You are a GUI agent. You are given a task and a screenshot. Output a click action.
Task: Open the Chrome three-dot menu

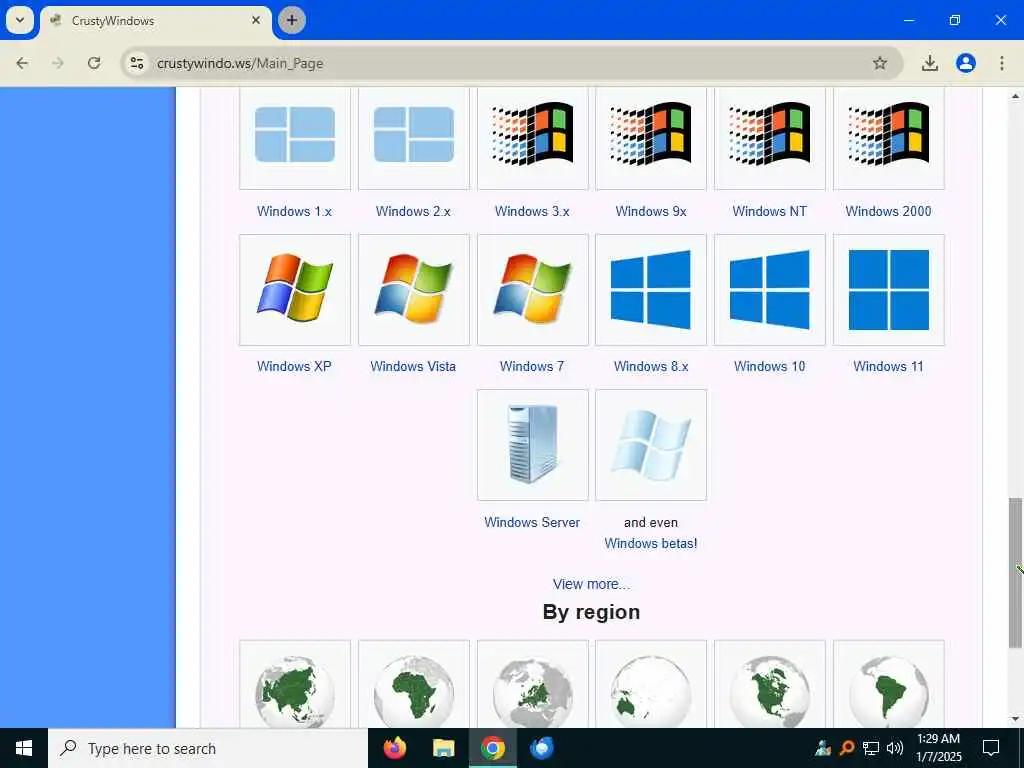pyautogui.click(x=1002, y=63)
